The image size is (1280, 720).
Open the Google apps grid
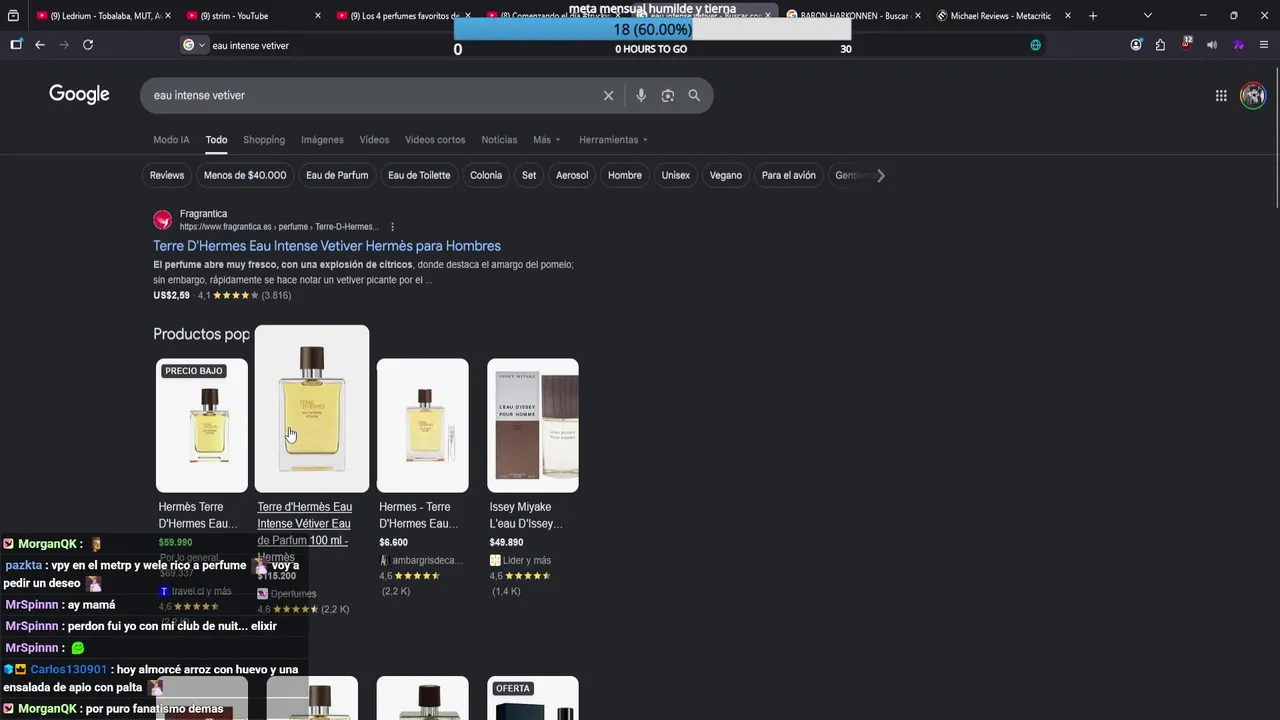tap(1221, 95)
